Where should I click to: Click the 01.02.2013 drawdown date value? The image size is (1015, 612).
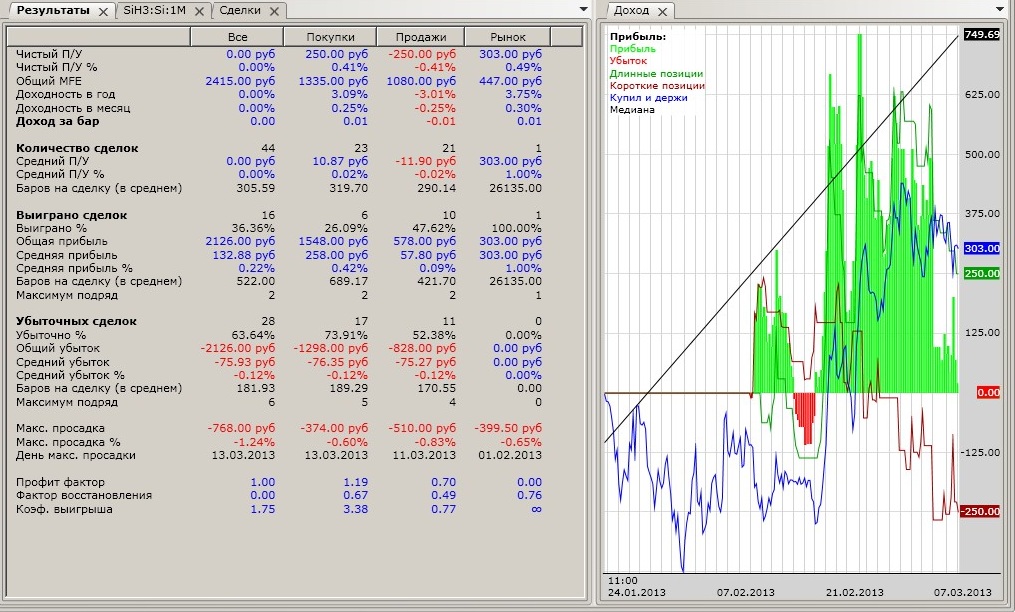(x=510, y=455)
